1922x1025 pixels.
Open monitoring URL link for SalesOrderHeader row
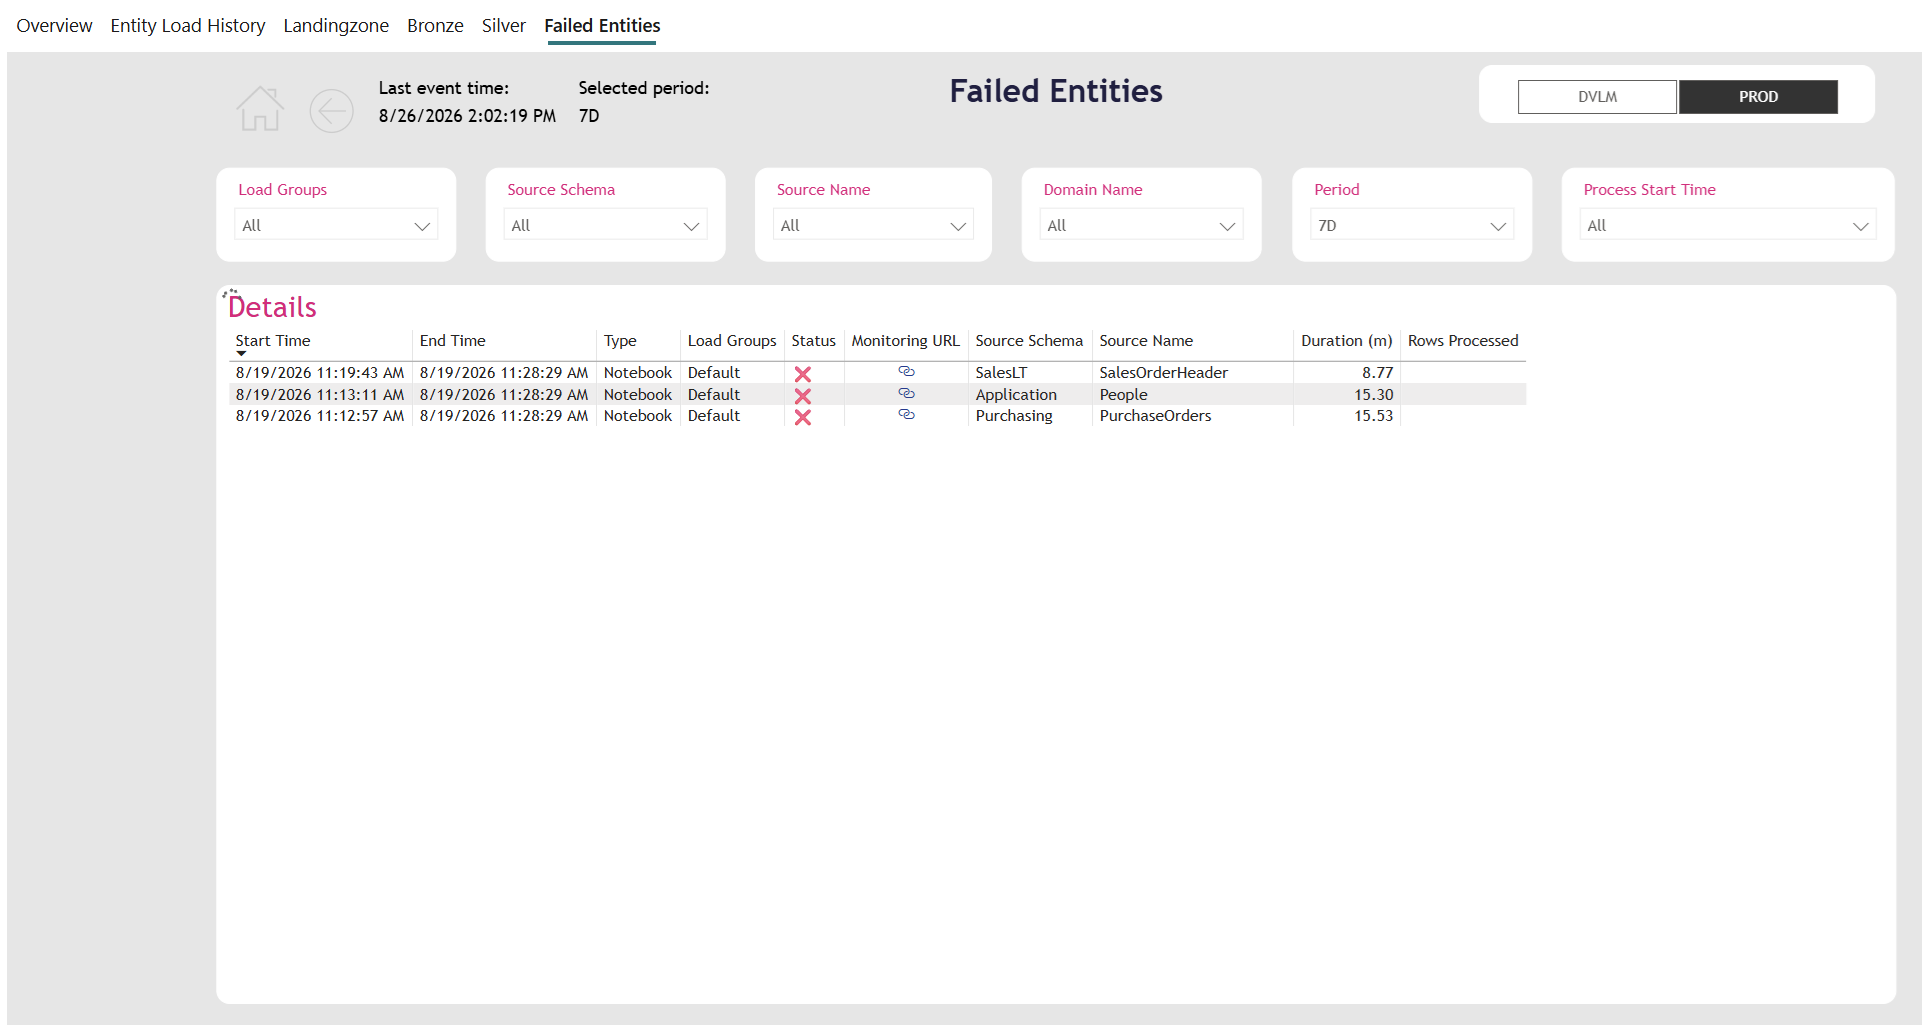(906, 372)
